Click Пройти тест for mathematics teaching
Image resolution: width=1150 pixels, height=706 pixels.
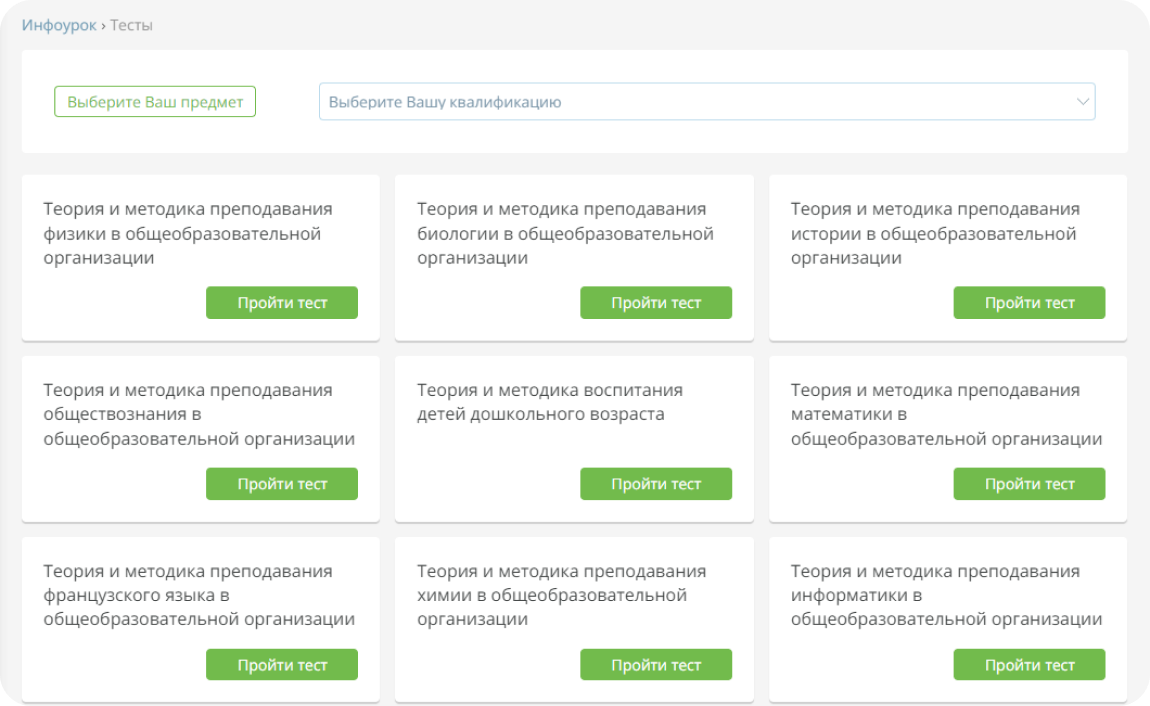(x=1029, y=484)
